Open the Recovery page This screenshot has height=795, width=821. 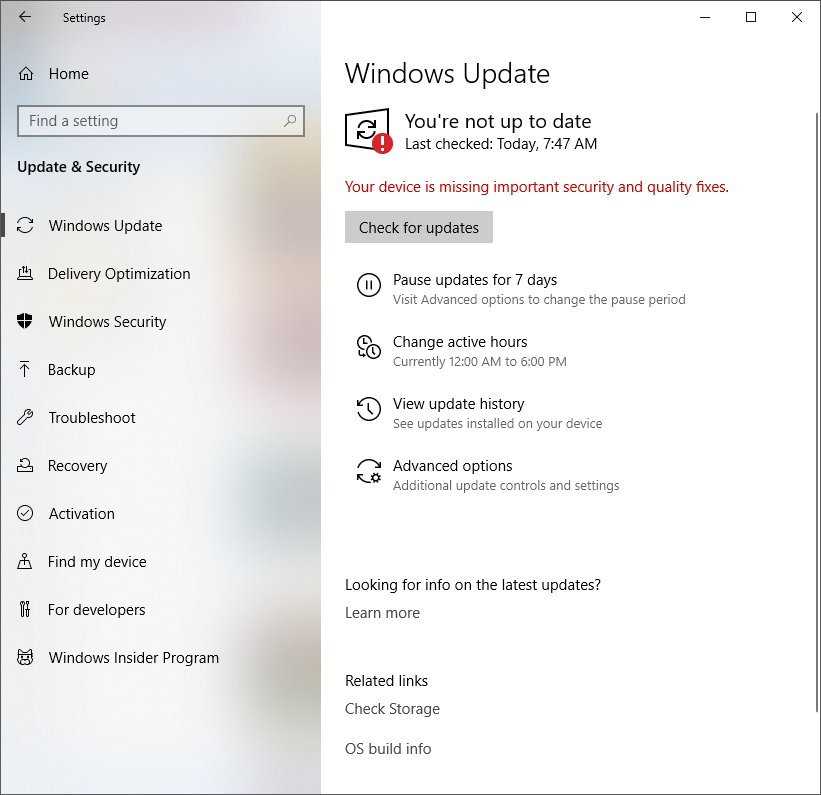[x=160, y=466]
